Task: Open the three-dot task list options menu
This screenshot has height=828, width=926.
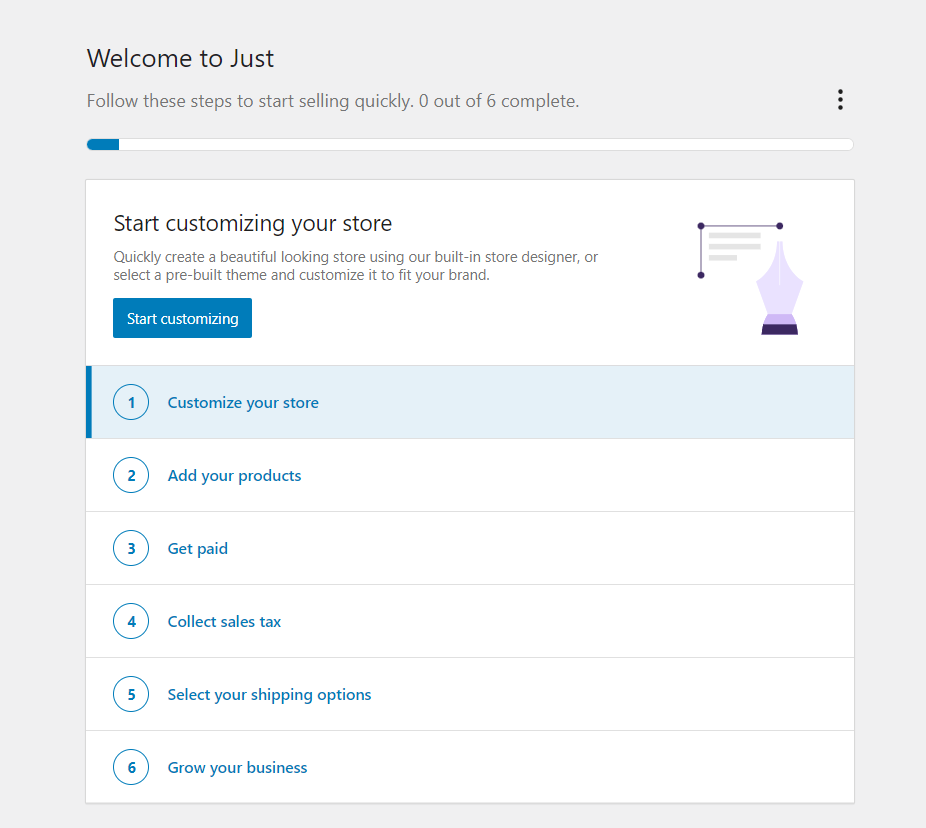Action: [840, 100]
